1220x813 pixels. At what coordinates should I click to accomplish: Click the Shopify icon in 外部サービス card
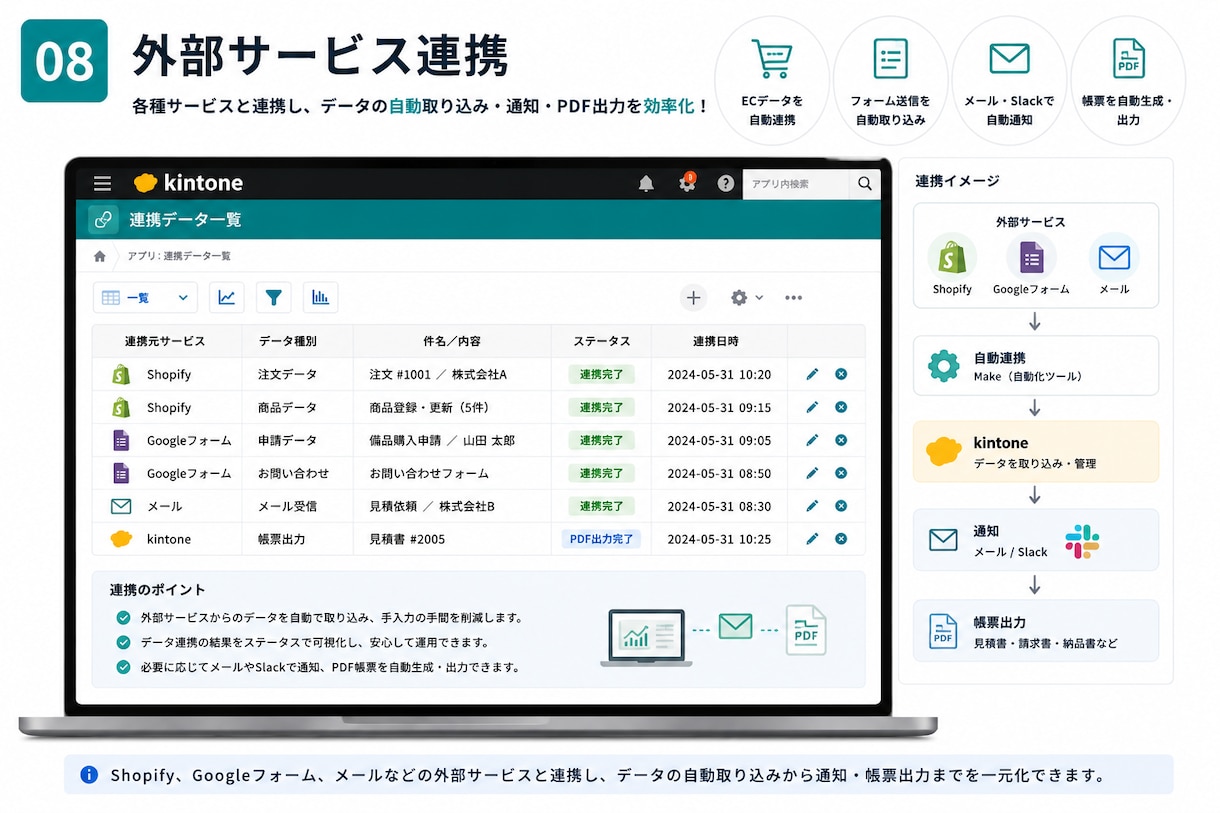tap(952, 257)
